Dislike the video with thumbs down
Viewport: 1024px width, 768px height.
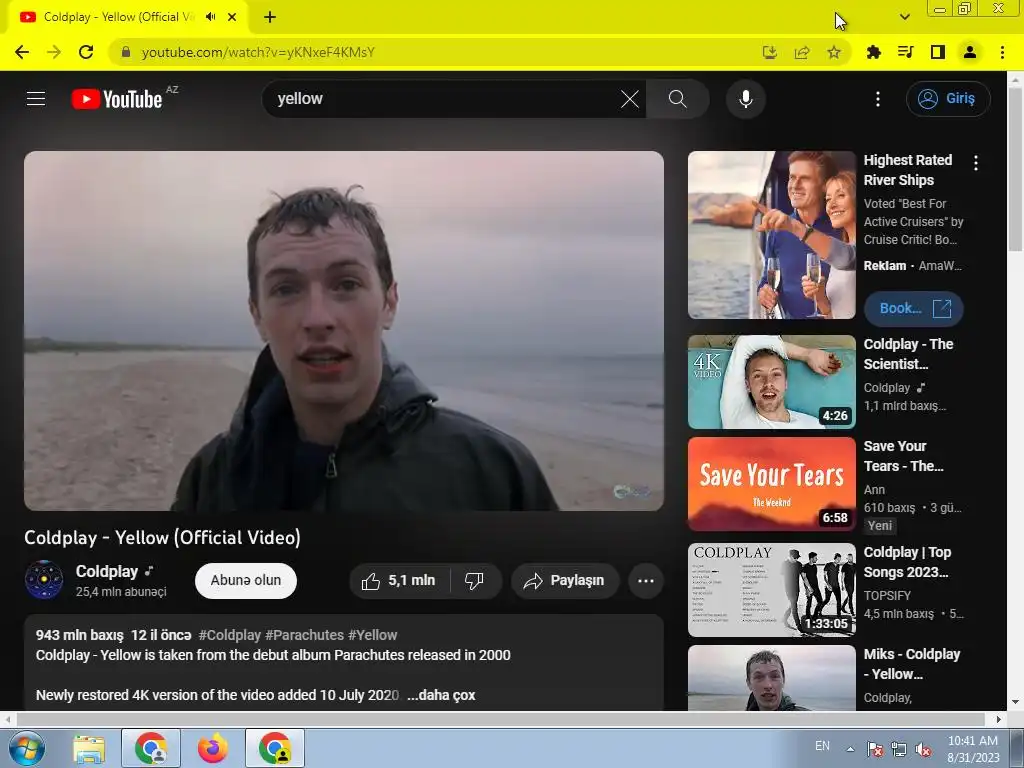(475, 581)
